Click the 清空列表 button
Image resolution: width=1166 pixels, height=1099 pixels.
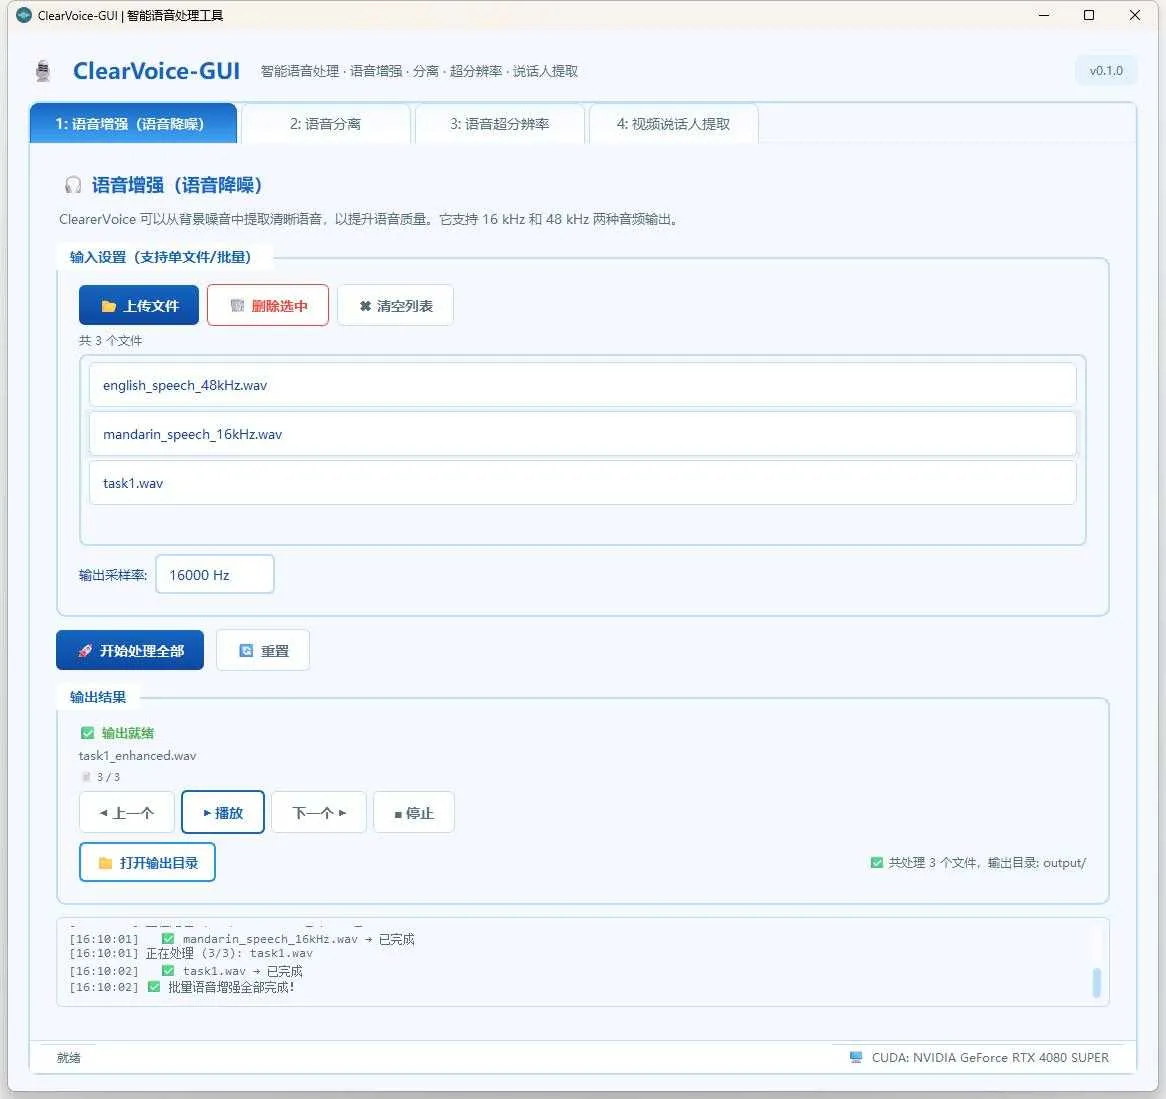tap(396, 306)
